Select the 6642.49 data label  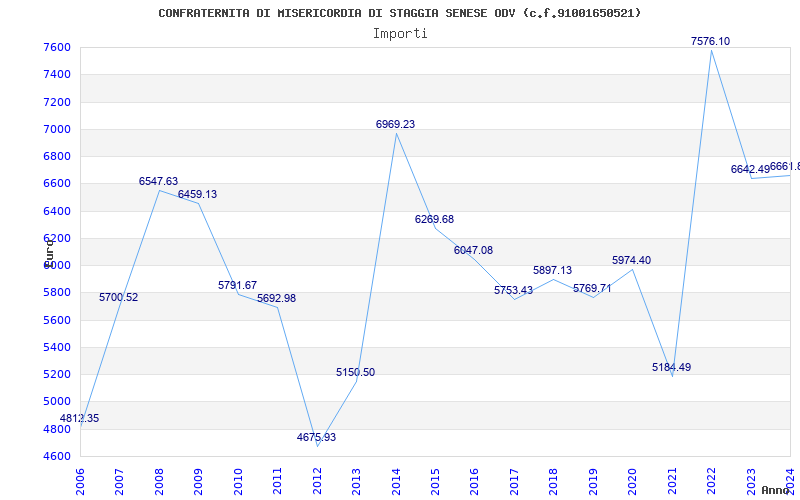750,169
